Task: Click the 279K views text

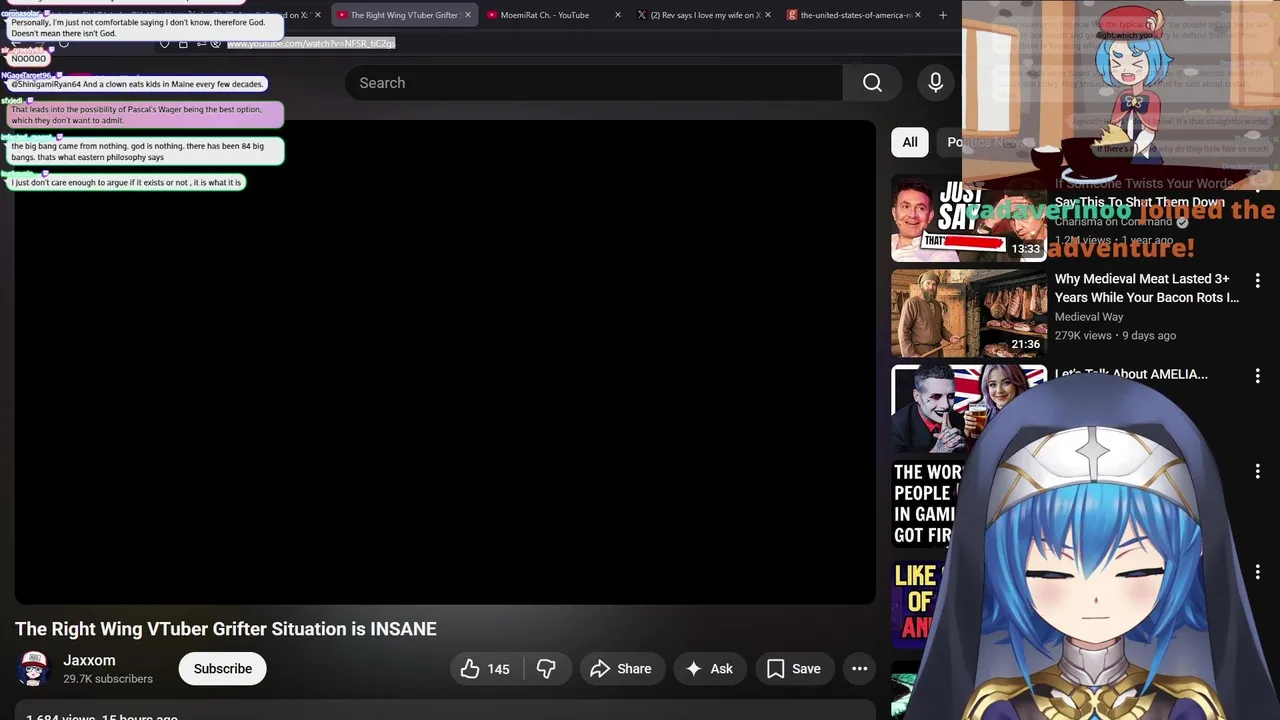Action: (1083, 336)
